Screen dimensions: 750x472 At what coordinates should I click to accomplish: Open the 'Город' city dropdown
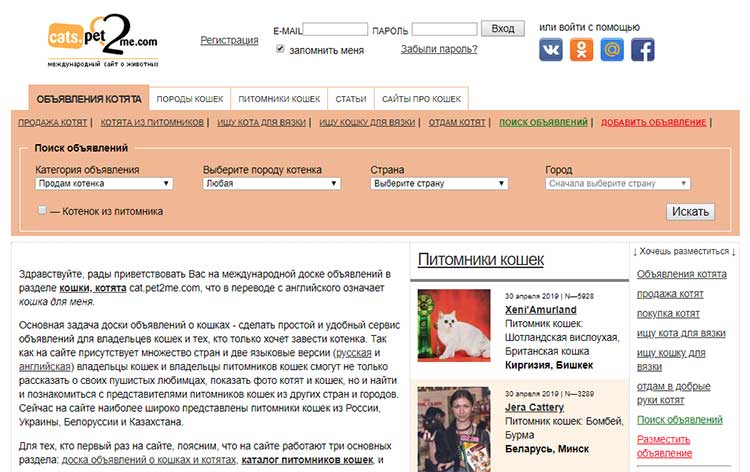pos(618,184)
